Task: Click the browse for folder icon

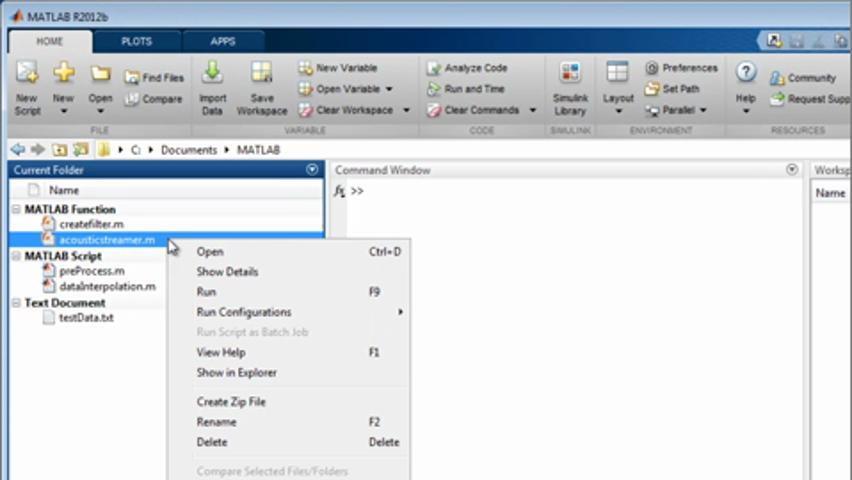Action: tap(80, 149)
